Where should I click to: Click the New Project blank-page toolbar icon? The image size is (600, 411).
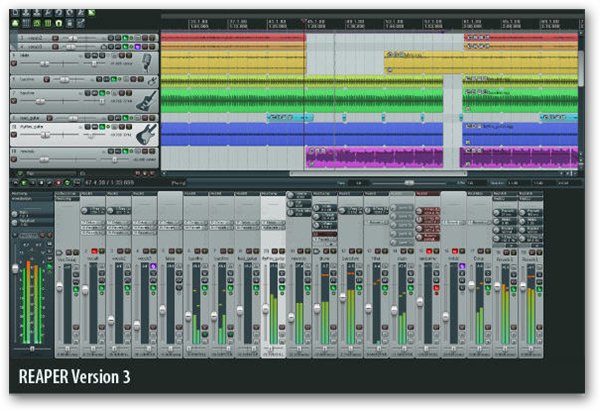pos(15,13)
